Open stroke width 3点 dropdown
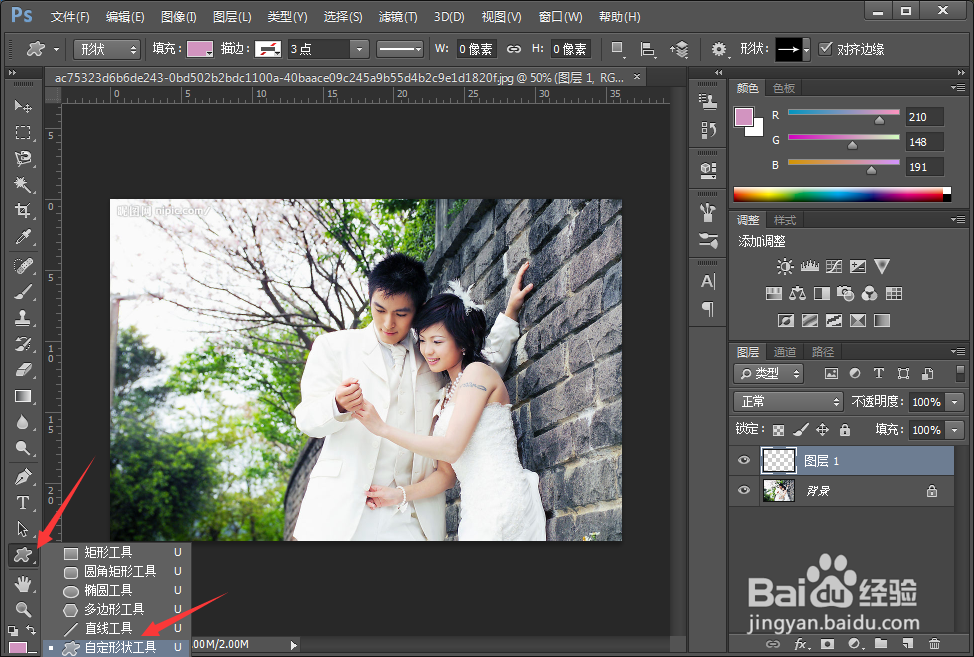974x657 pixels. (359, 49)
